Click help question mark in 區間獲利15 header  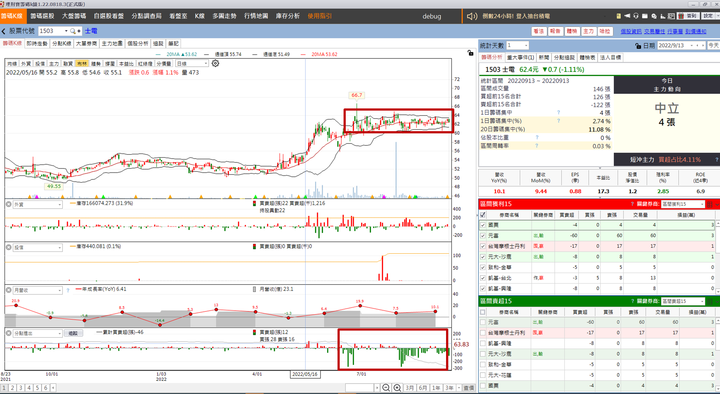pos(632,204)
